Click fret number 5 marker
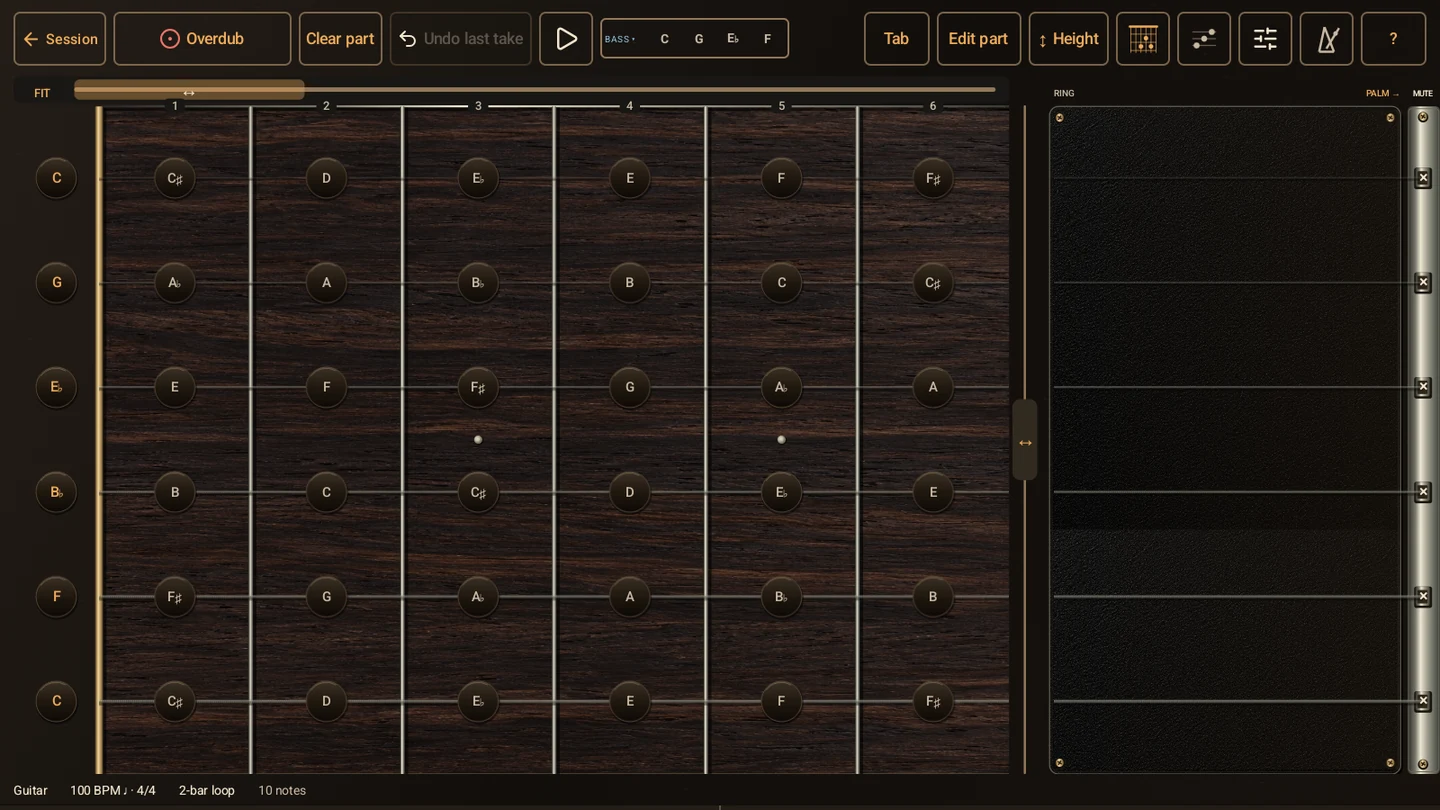Image resolution: width=1440 pixels, height=810 pixels. [781, 106]
